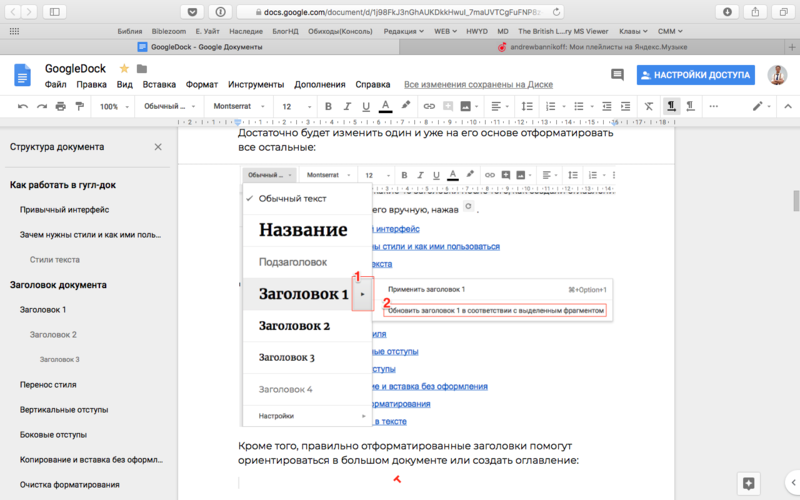Star the GoogleDock document
The image size is (800, 500).
click(124, 68)
